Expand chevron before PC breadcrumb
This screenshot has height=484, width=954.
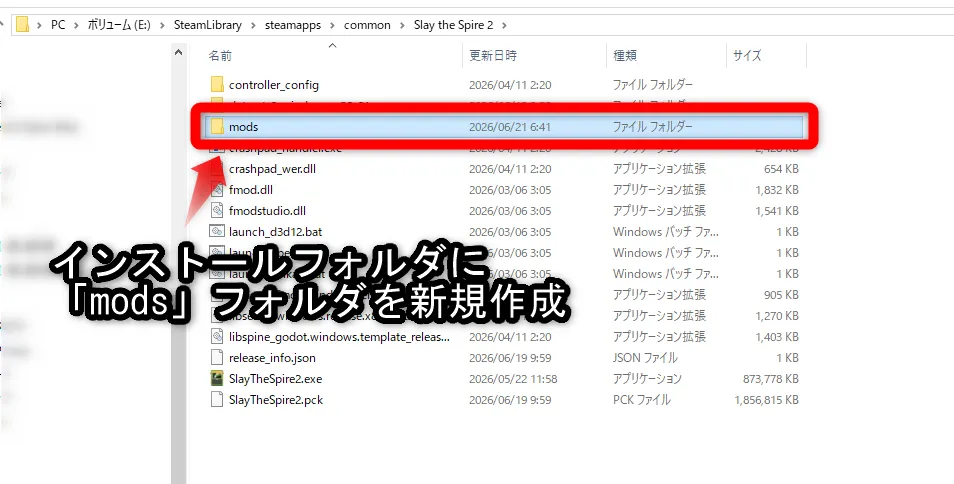click(x=40, y=25)
